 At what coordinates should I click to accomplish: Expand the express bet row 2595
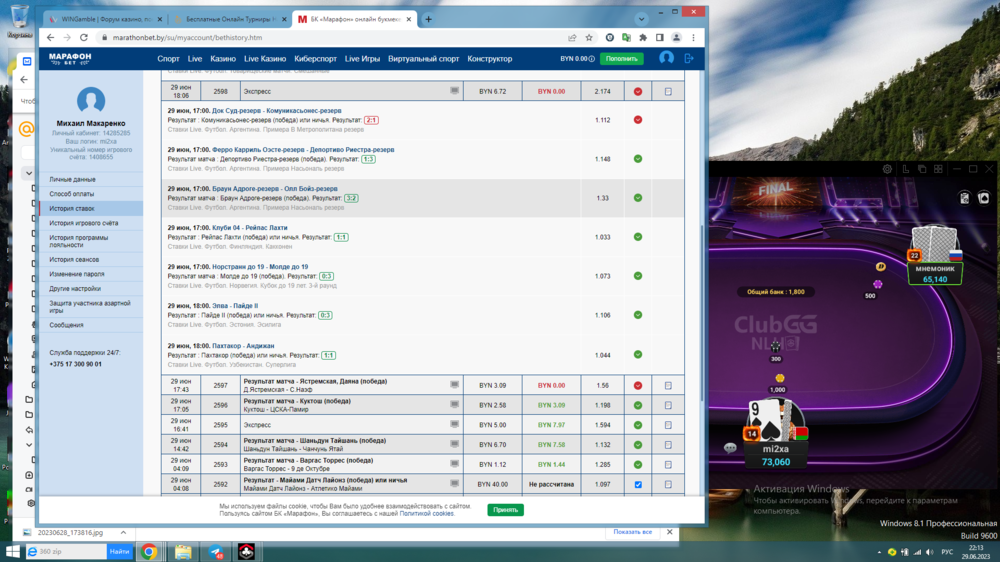[668, 425]
